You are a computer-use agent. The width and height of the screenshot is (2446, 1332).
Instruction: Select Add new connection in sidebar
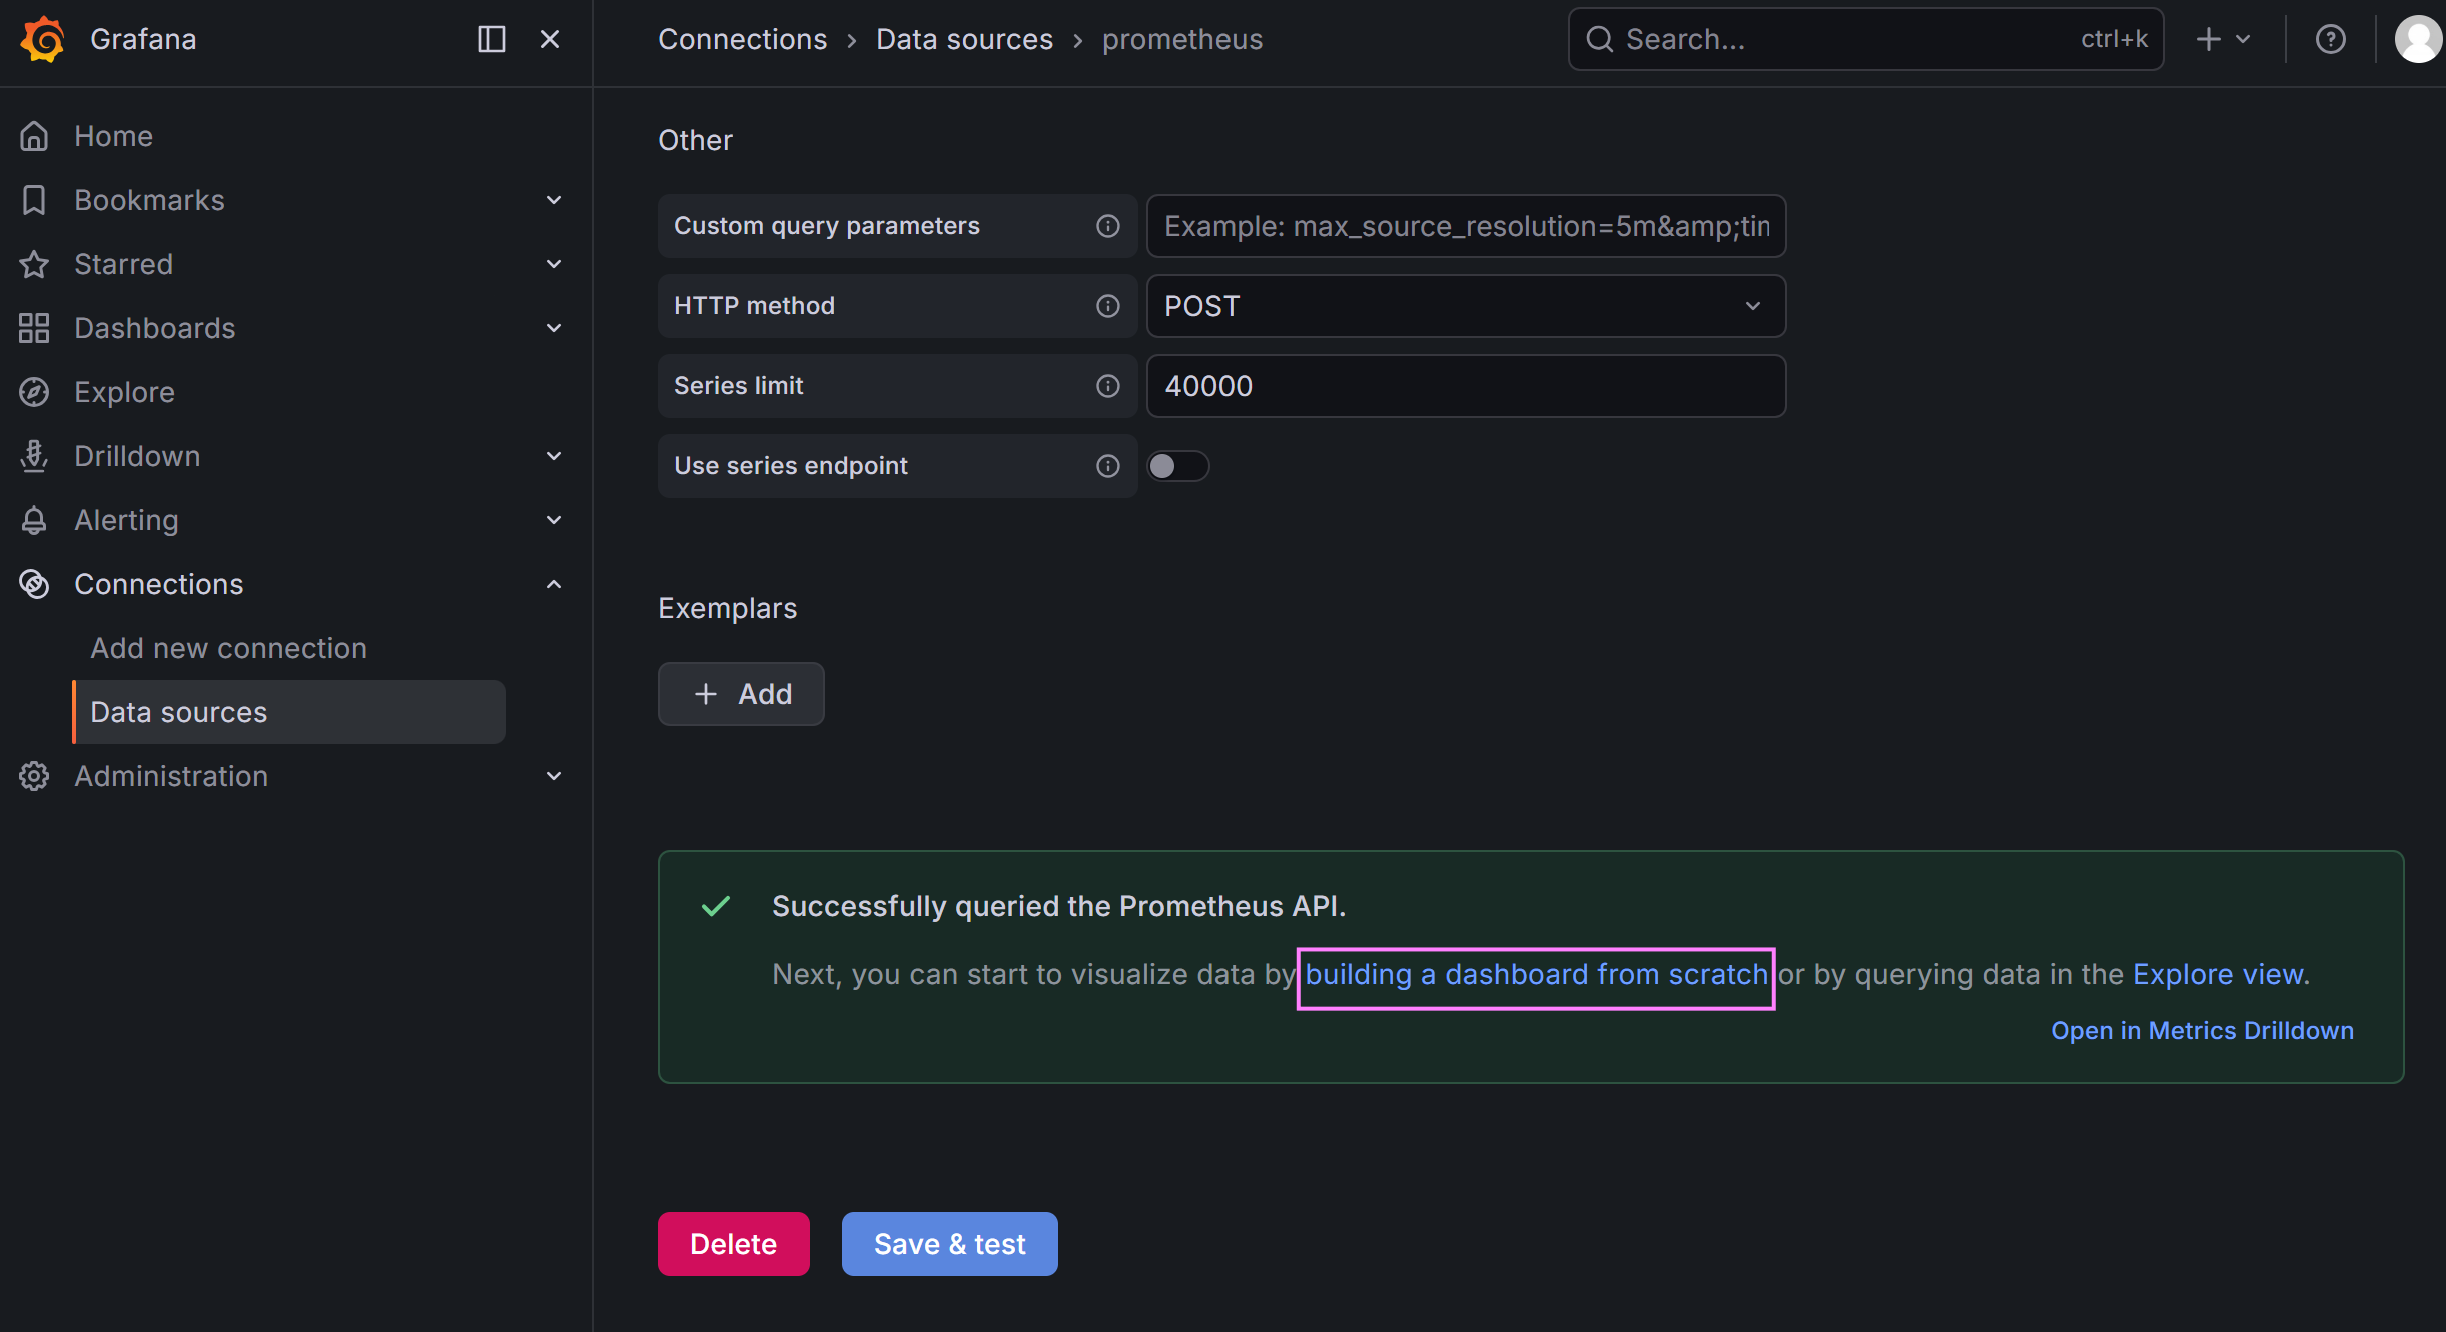click(228, 648)
